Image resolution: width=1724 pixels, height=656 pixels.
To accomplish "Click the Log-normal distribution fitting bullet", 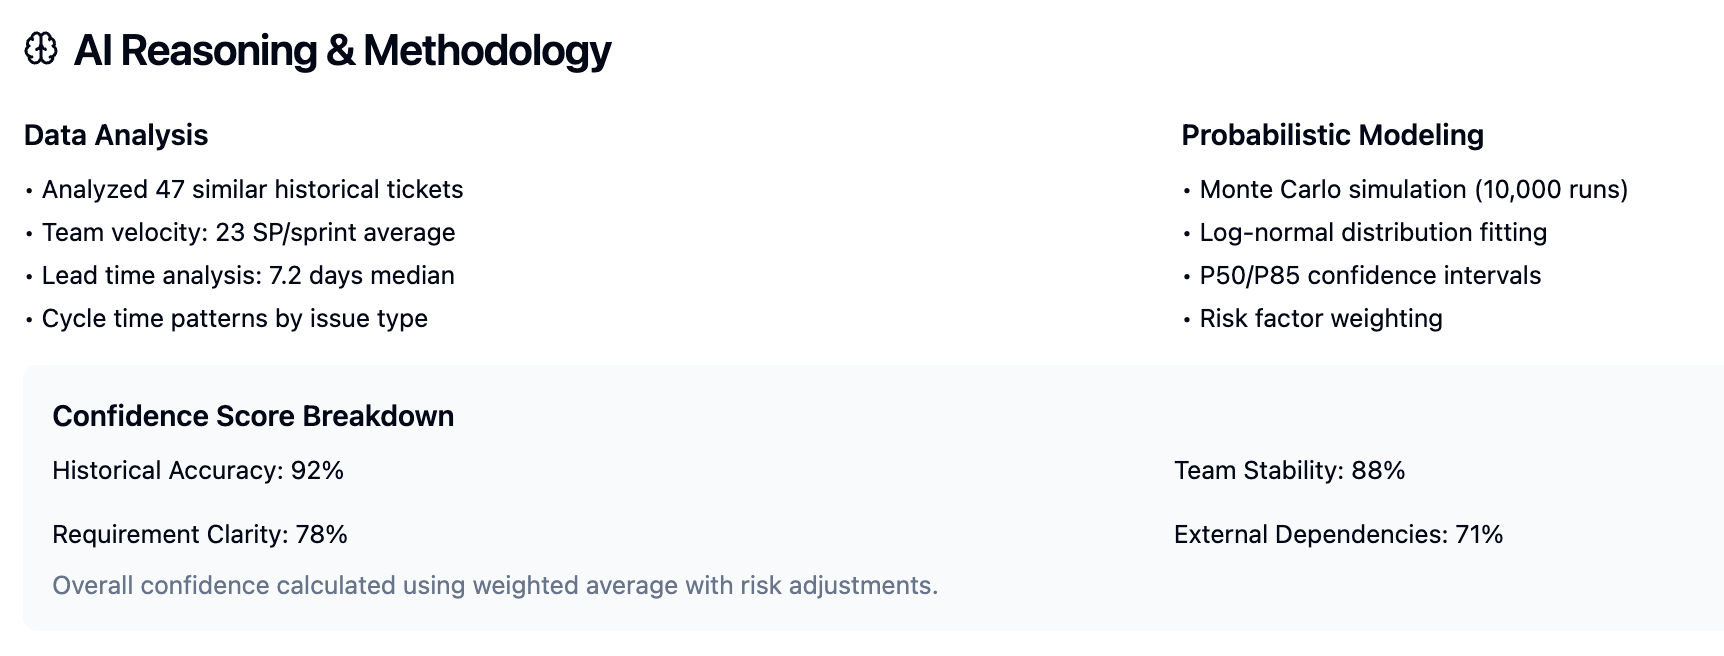I will click(1372, 233).
